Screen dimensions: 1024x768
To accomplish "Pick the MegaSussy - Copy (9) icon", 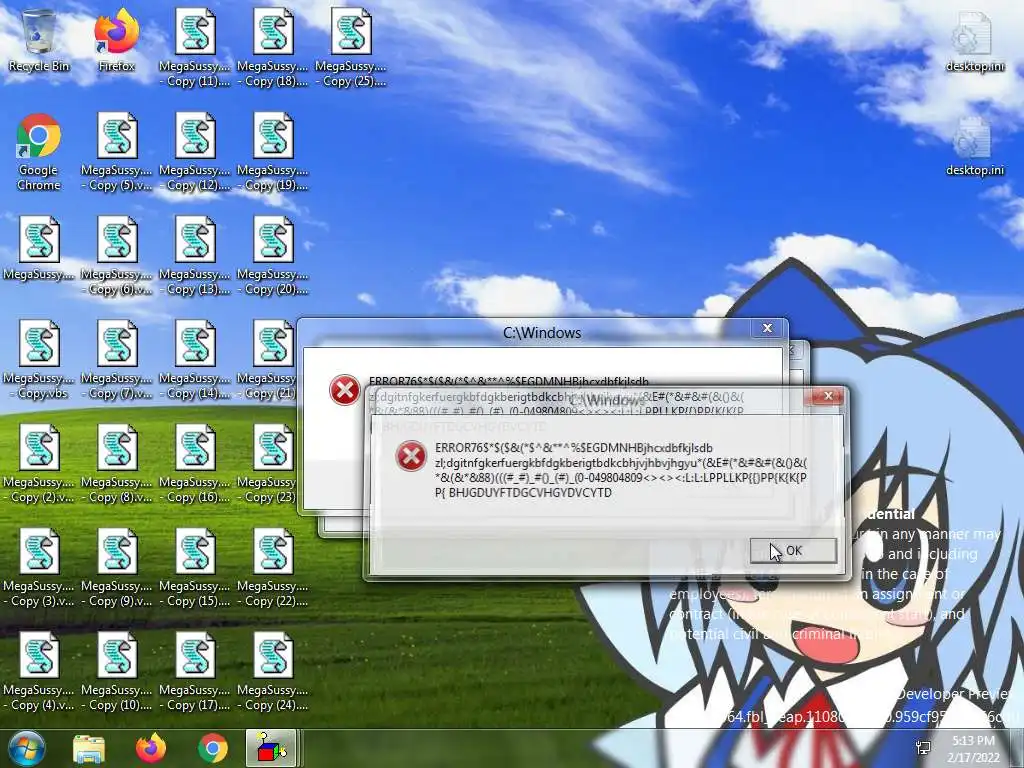I will coord(117,567).
